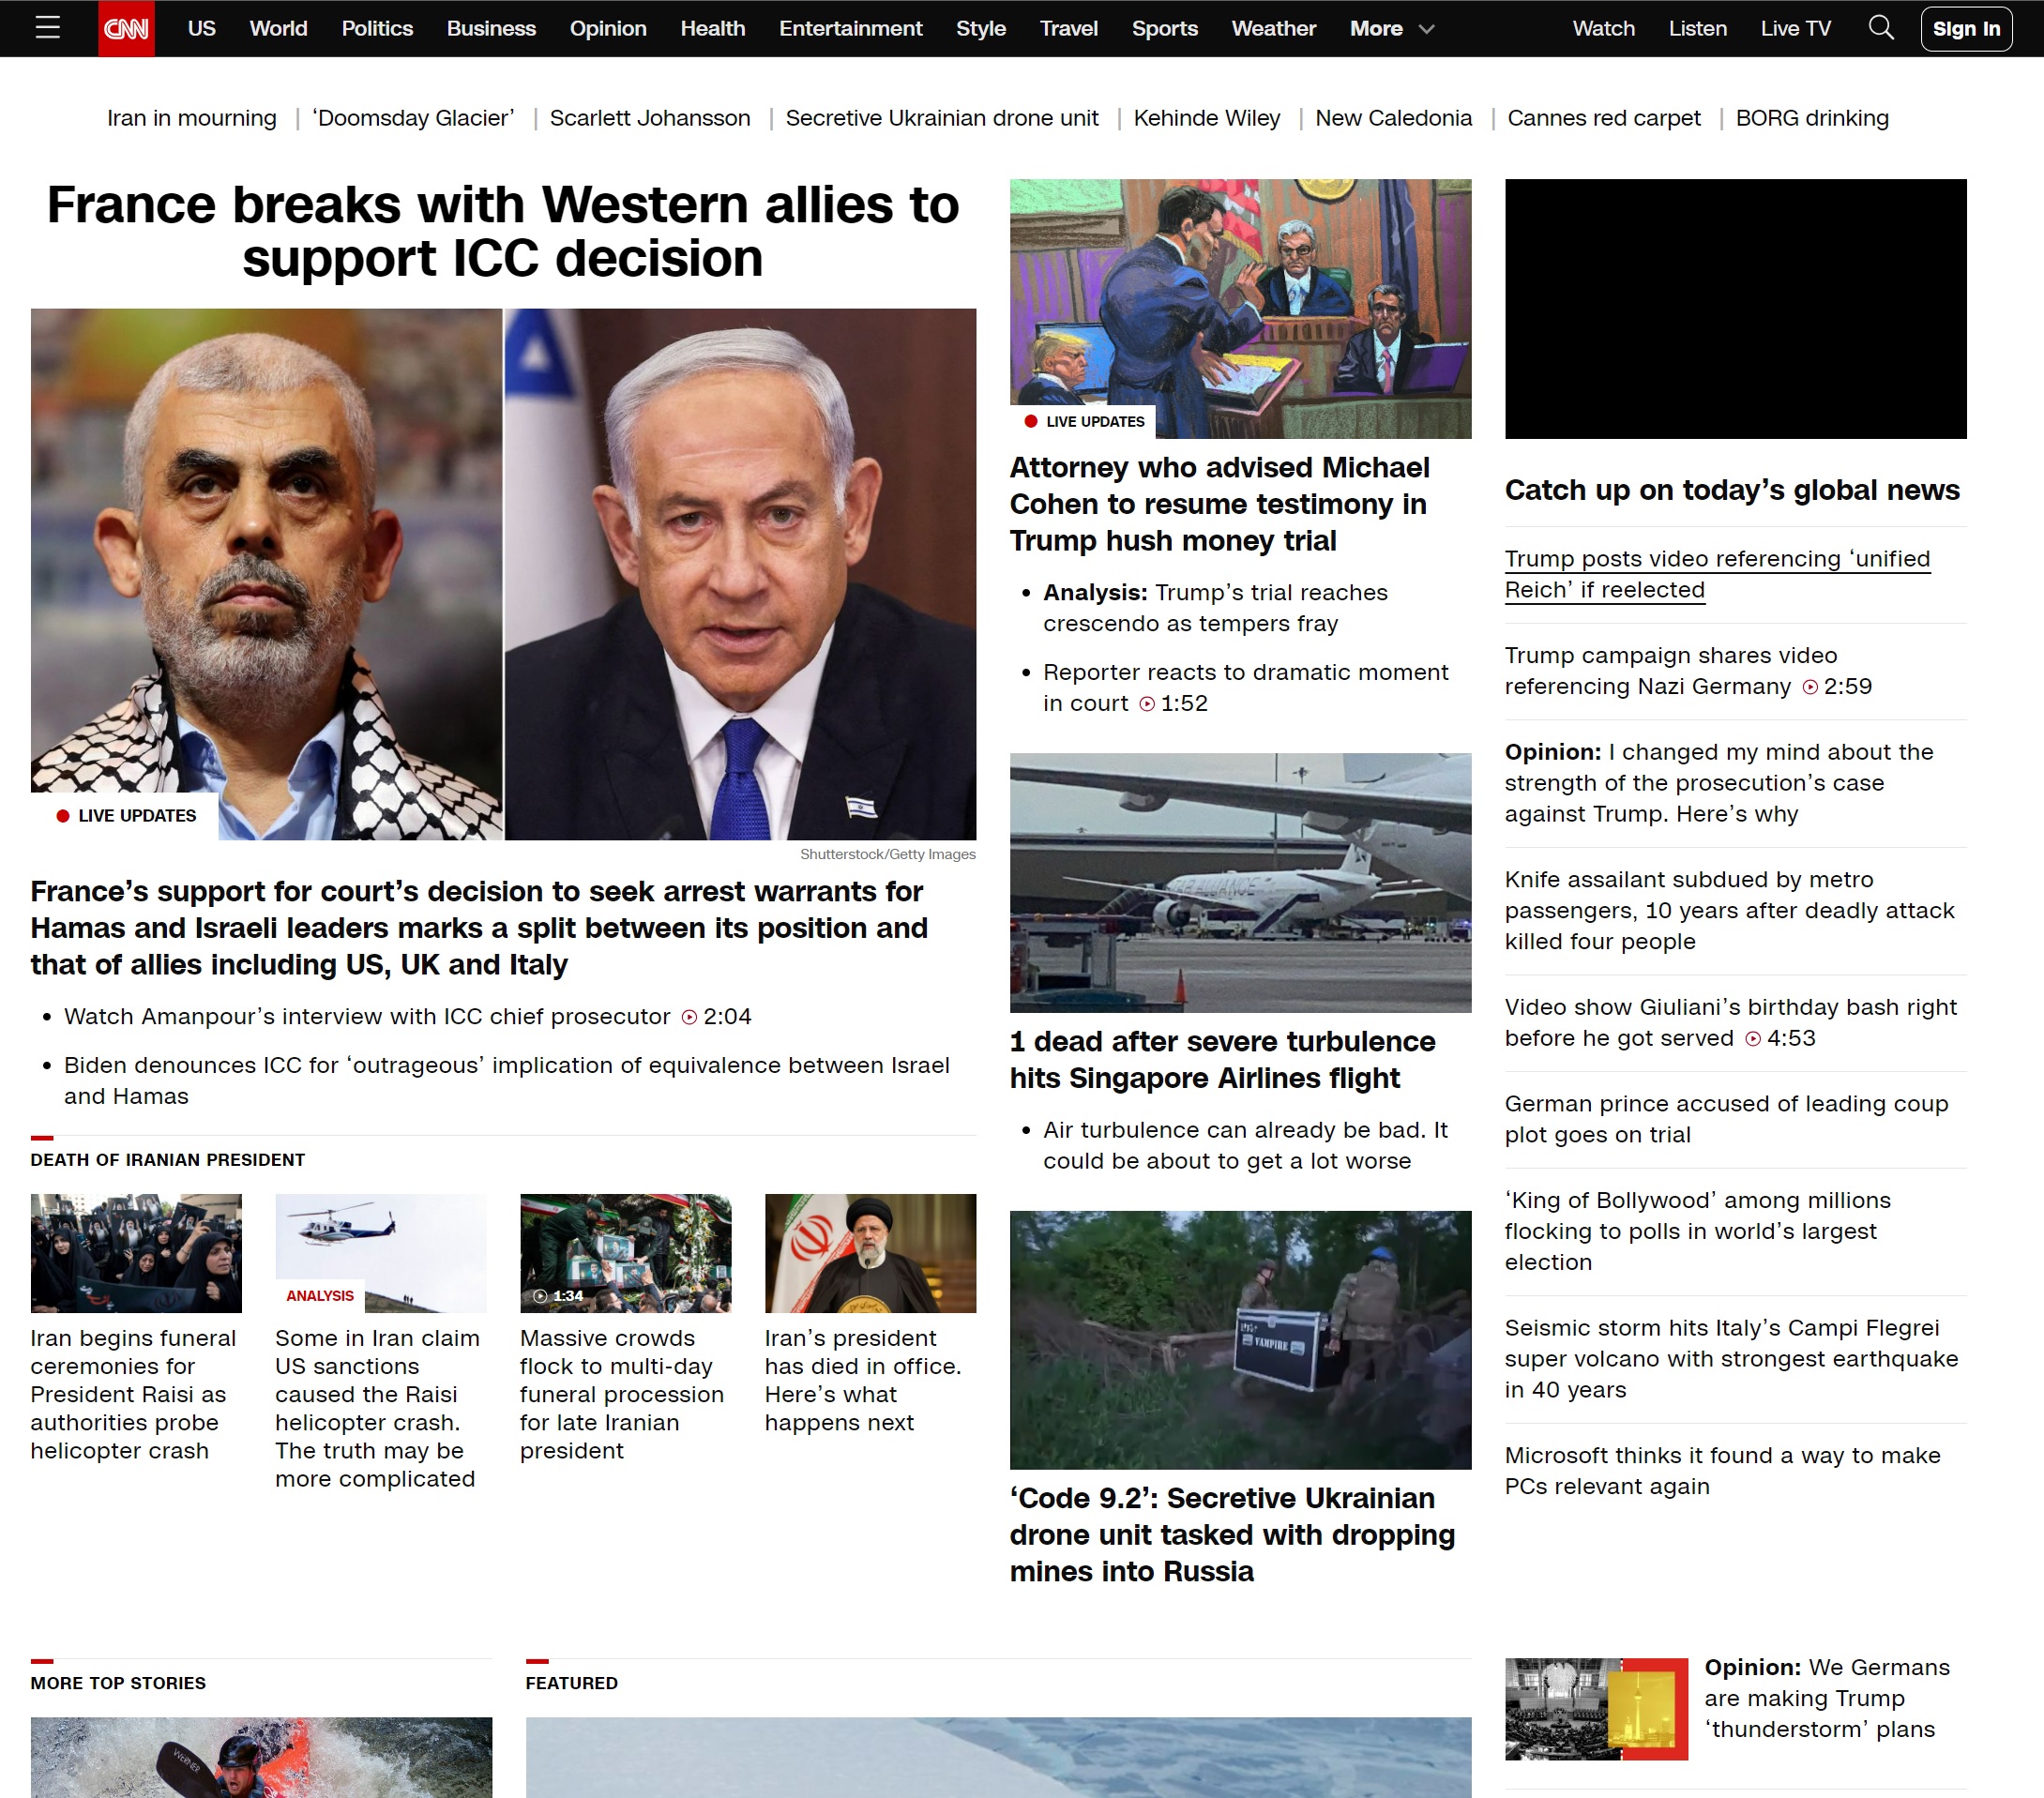Open Travel section

pos(1068,28)
